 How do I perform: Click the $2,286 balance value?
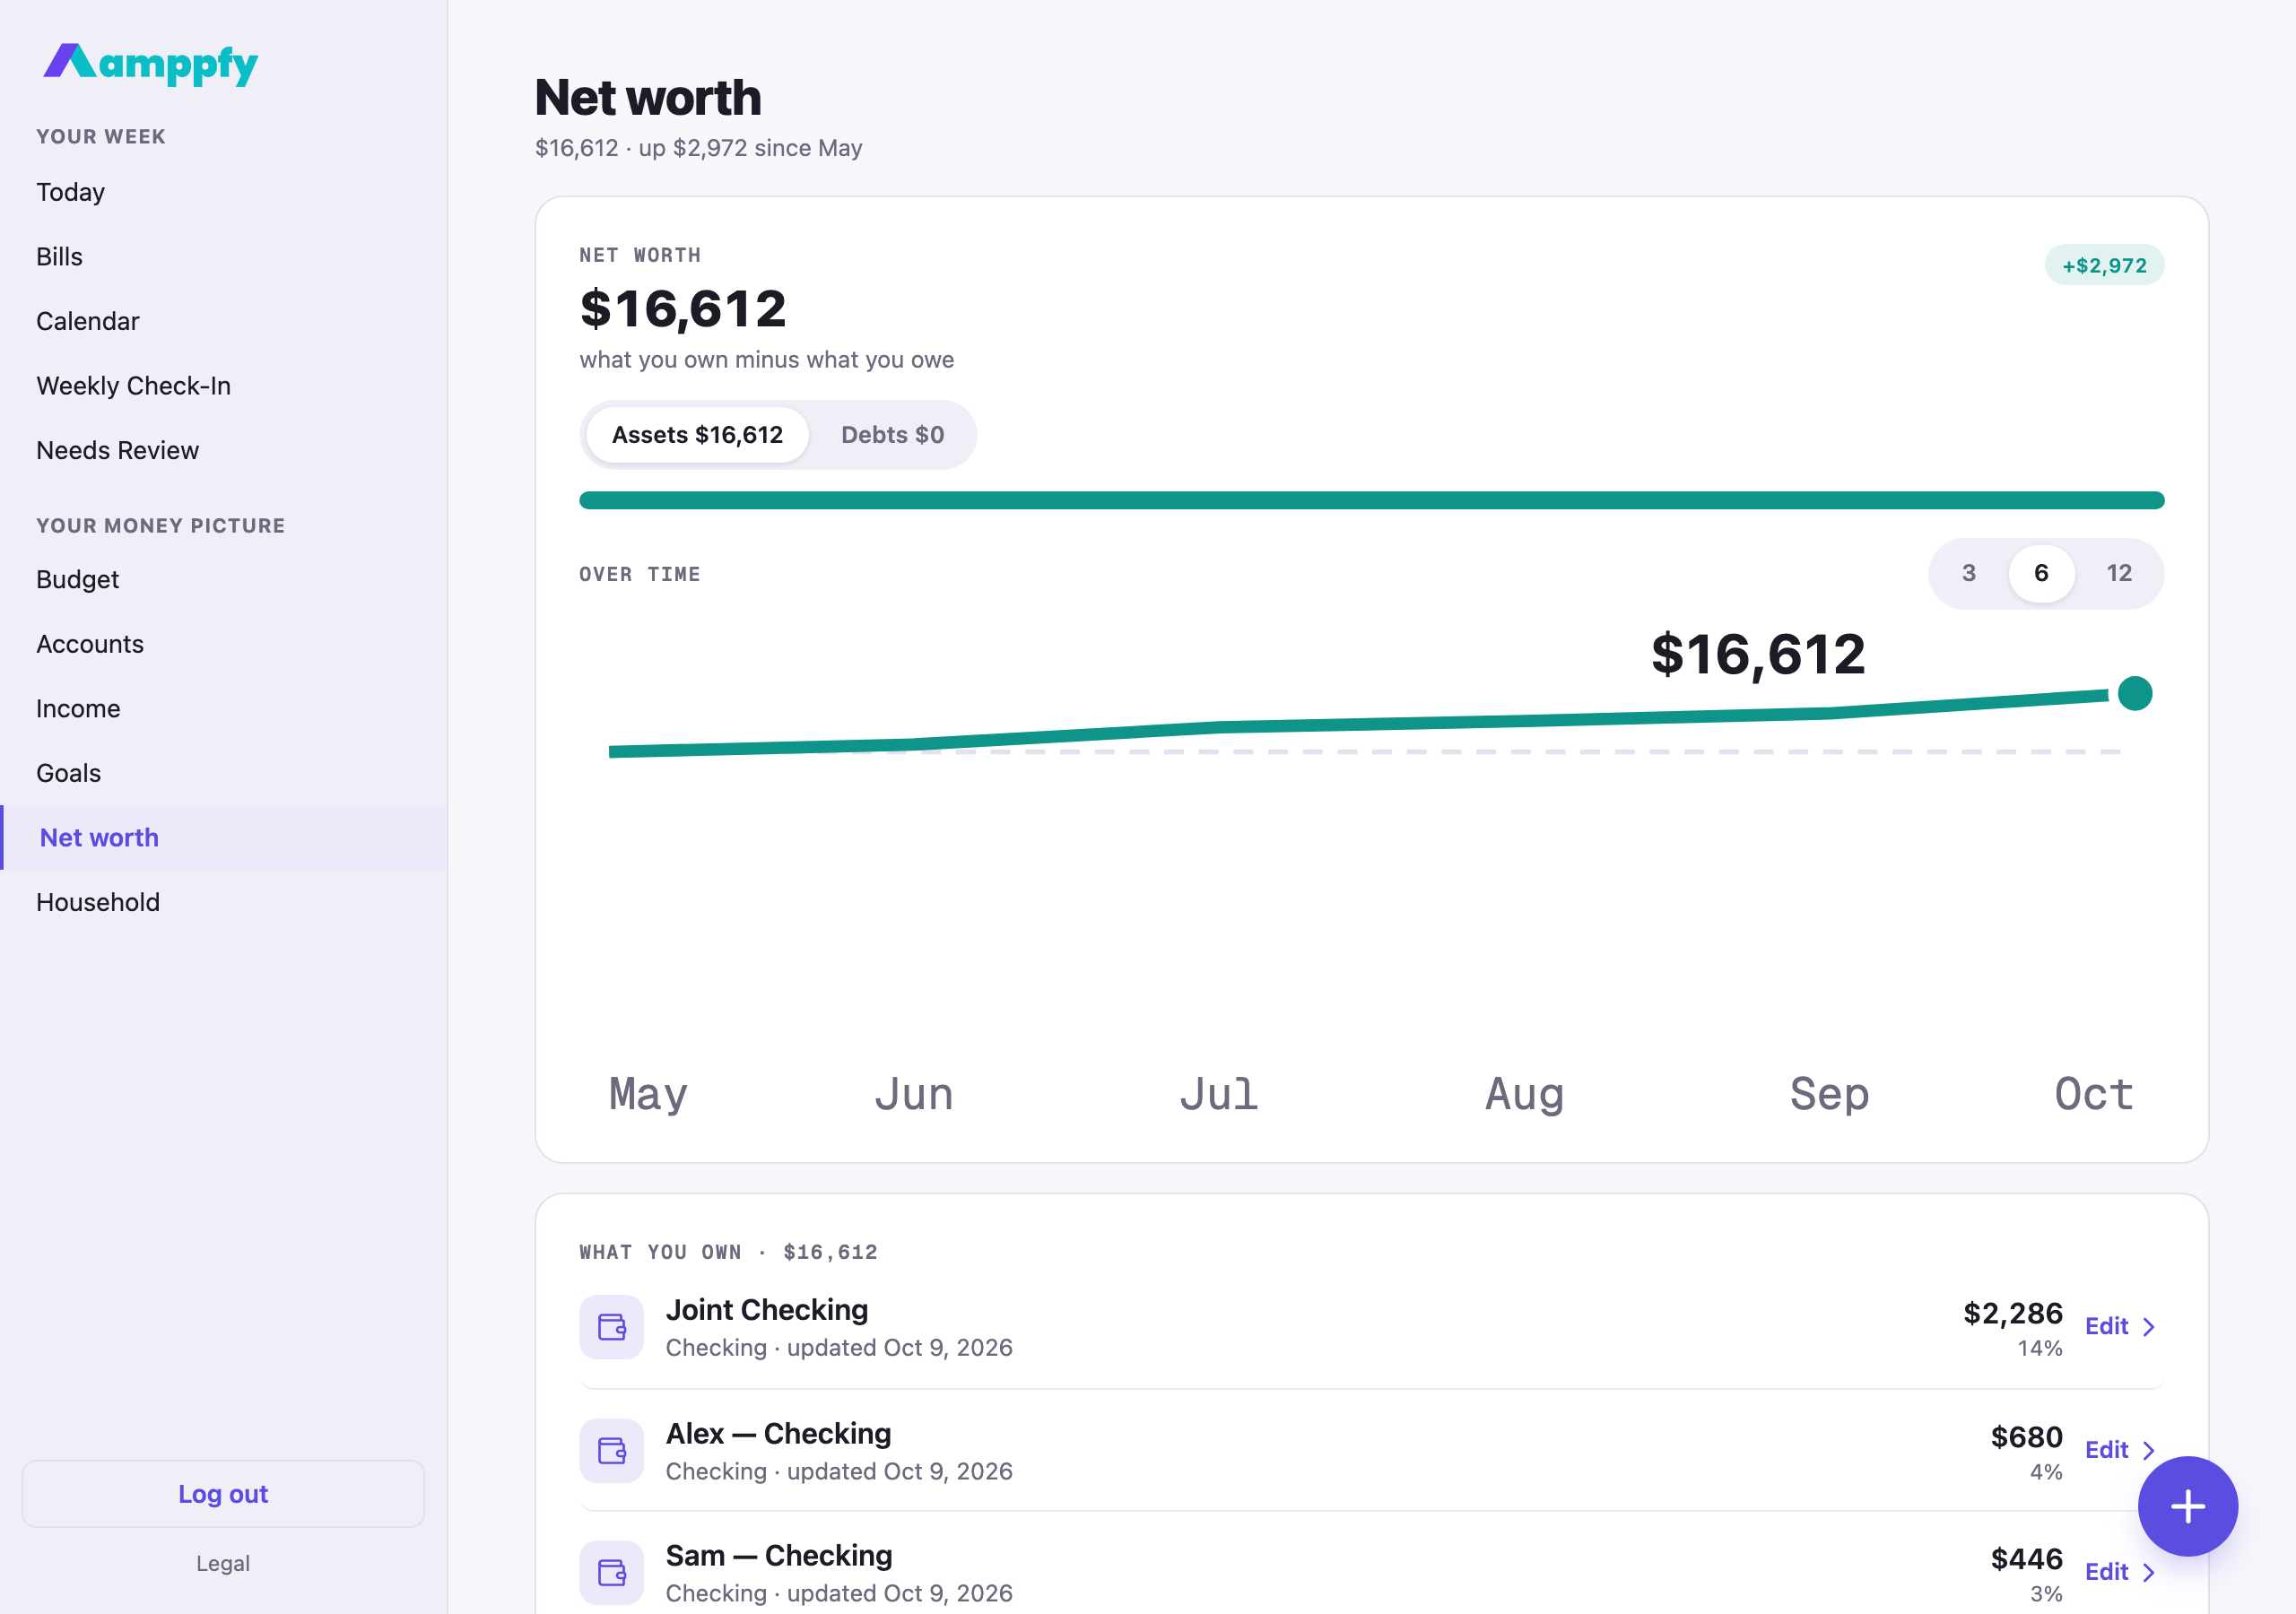coord(2012,1313)
